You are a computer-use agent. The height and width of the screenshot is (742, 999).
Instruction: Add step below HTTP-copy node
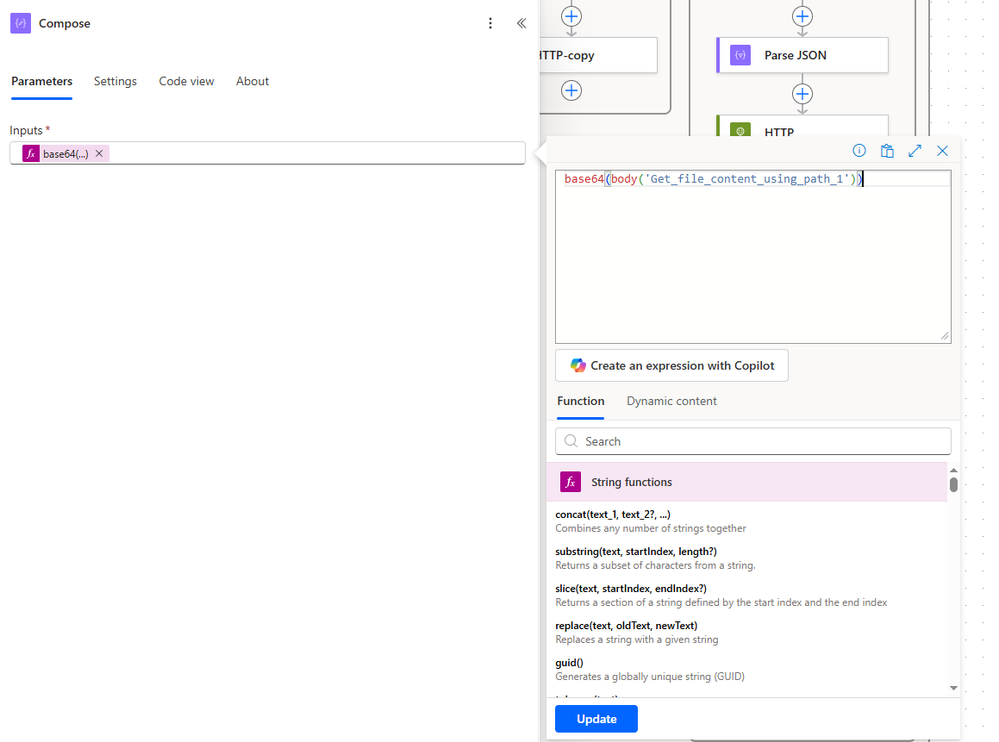click(571, 90)
